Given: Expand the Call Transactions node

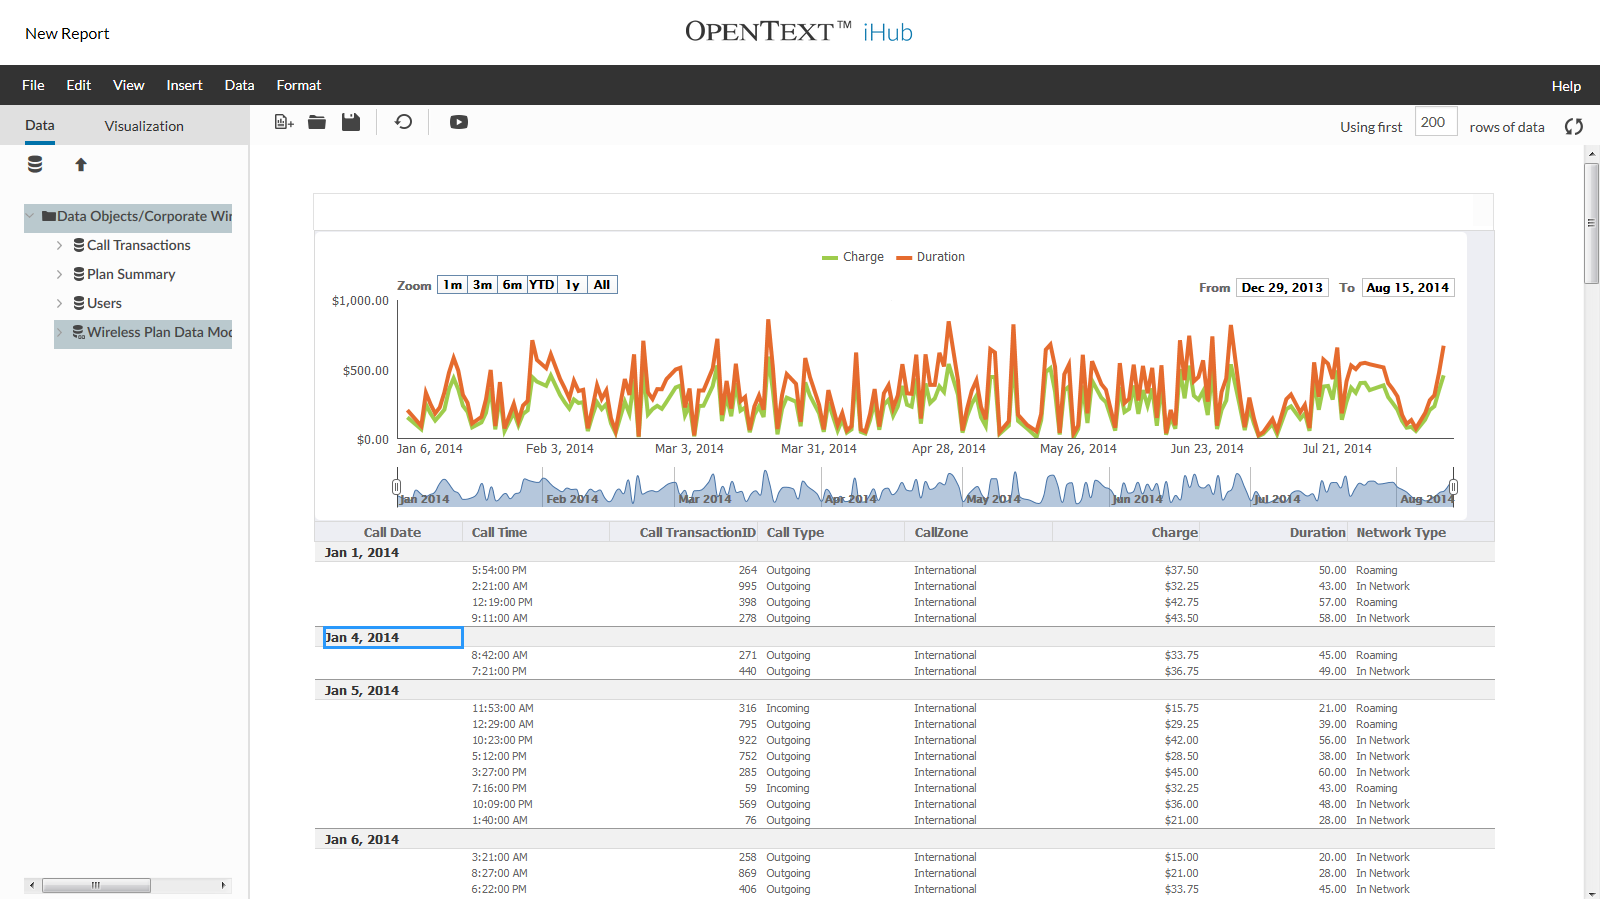Looking at the screenshot, I should tap(60, 245).
